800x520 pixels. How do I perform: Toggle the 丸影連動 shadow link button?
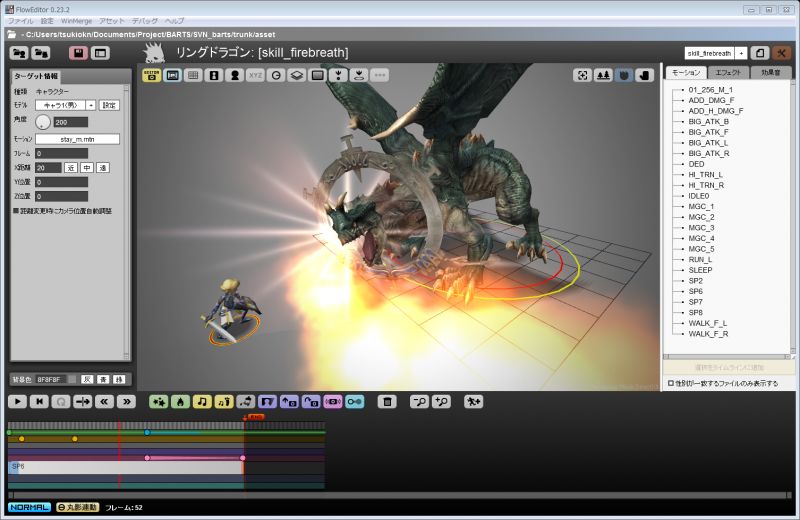click(78, 507)
